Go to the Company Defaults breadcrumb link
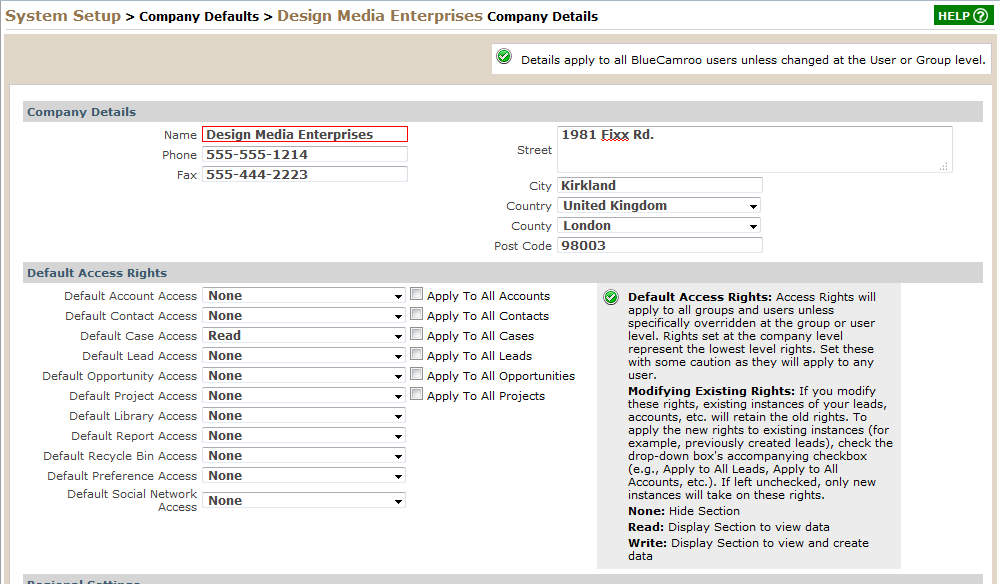Viewport: 1000px width, 584px height. pos(199,17)
